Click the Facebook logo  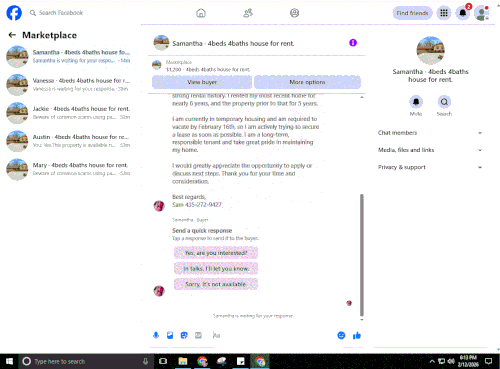click(14, 13)
